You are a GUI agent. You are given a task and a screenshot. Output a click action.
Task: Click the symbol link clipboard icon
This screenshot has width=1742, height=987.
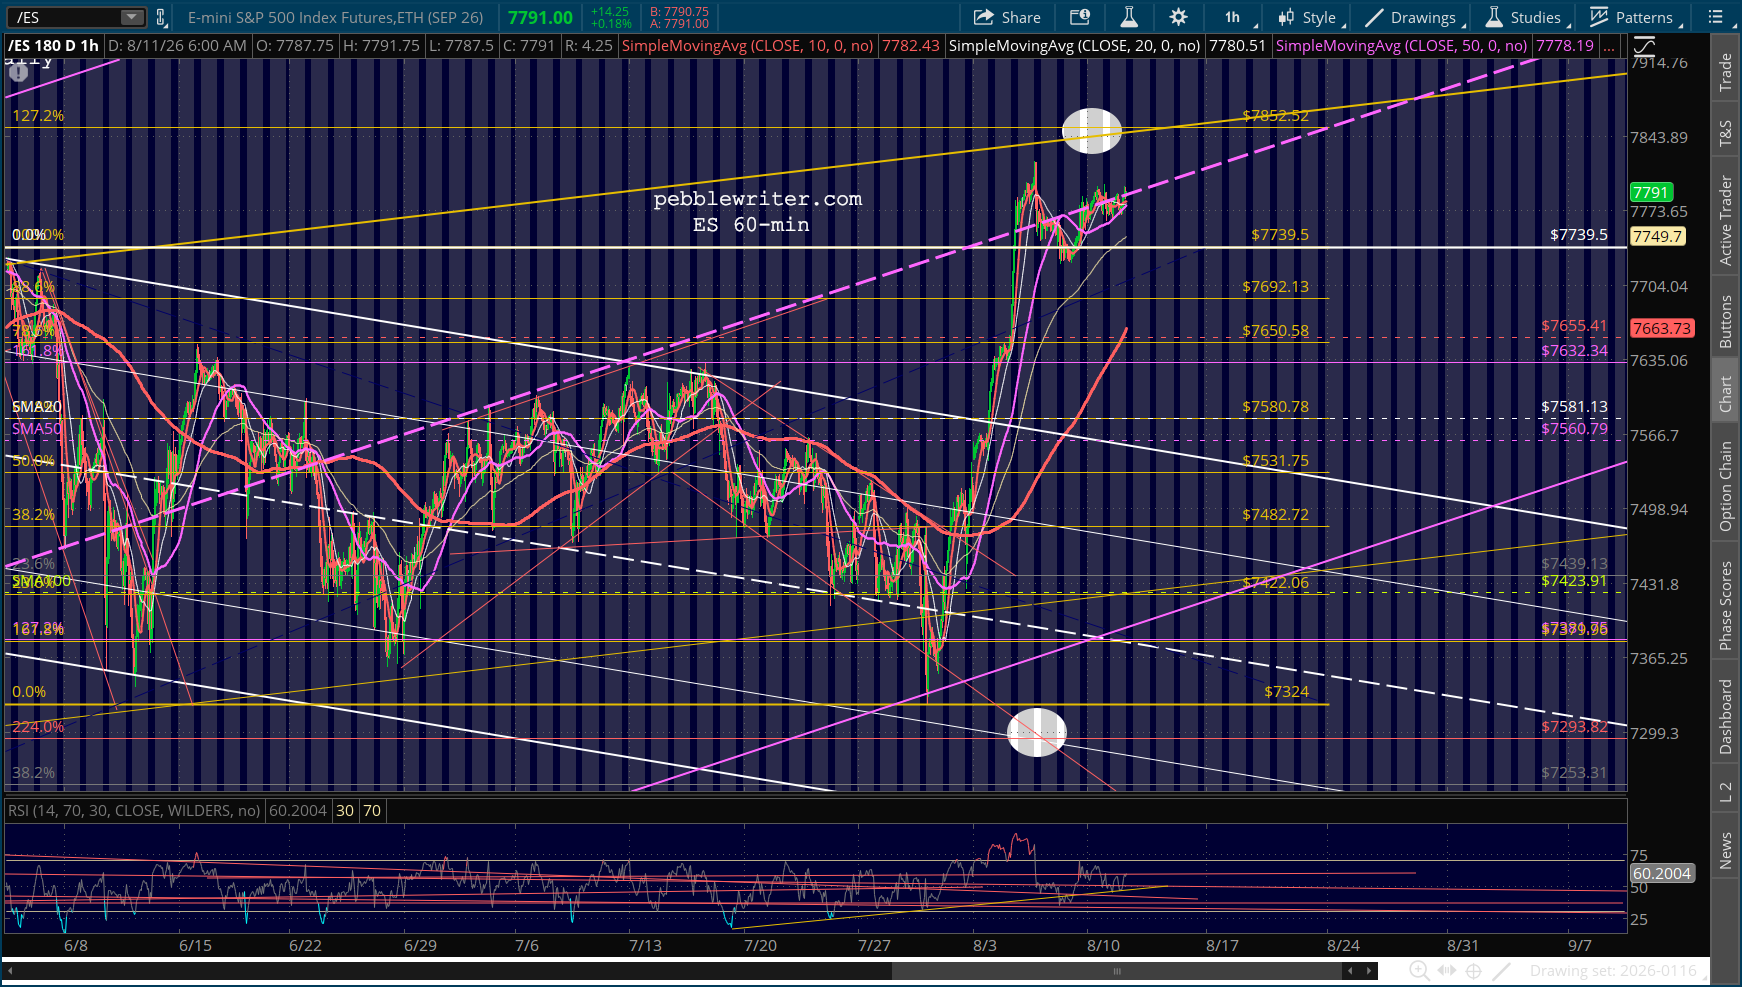(x=160, y=17)
